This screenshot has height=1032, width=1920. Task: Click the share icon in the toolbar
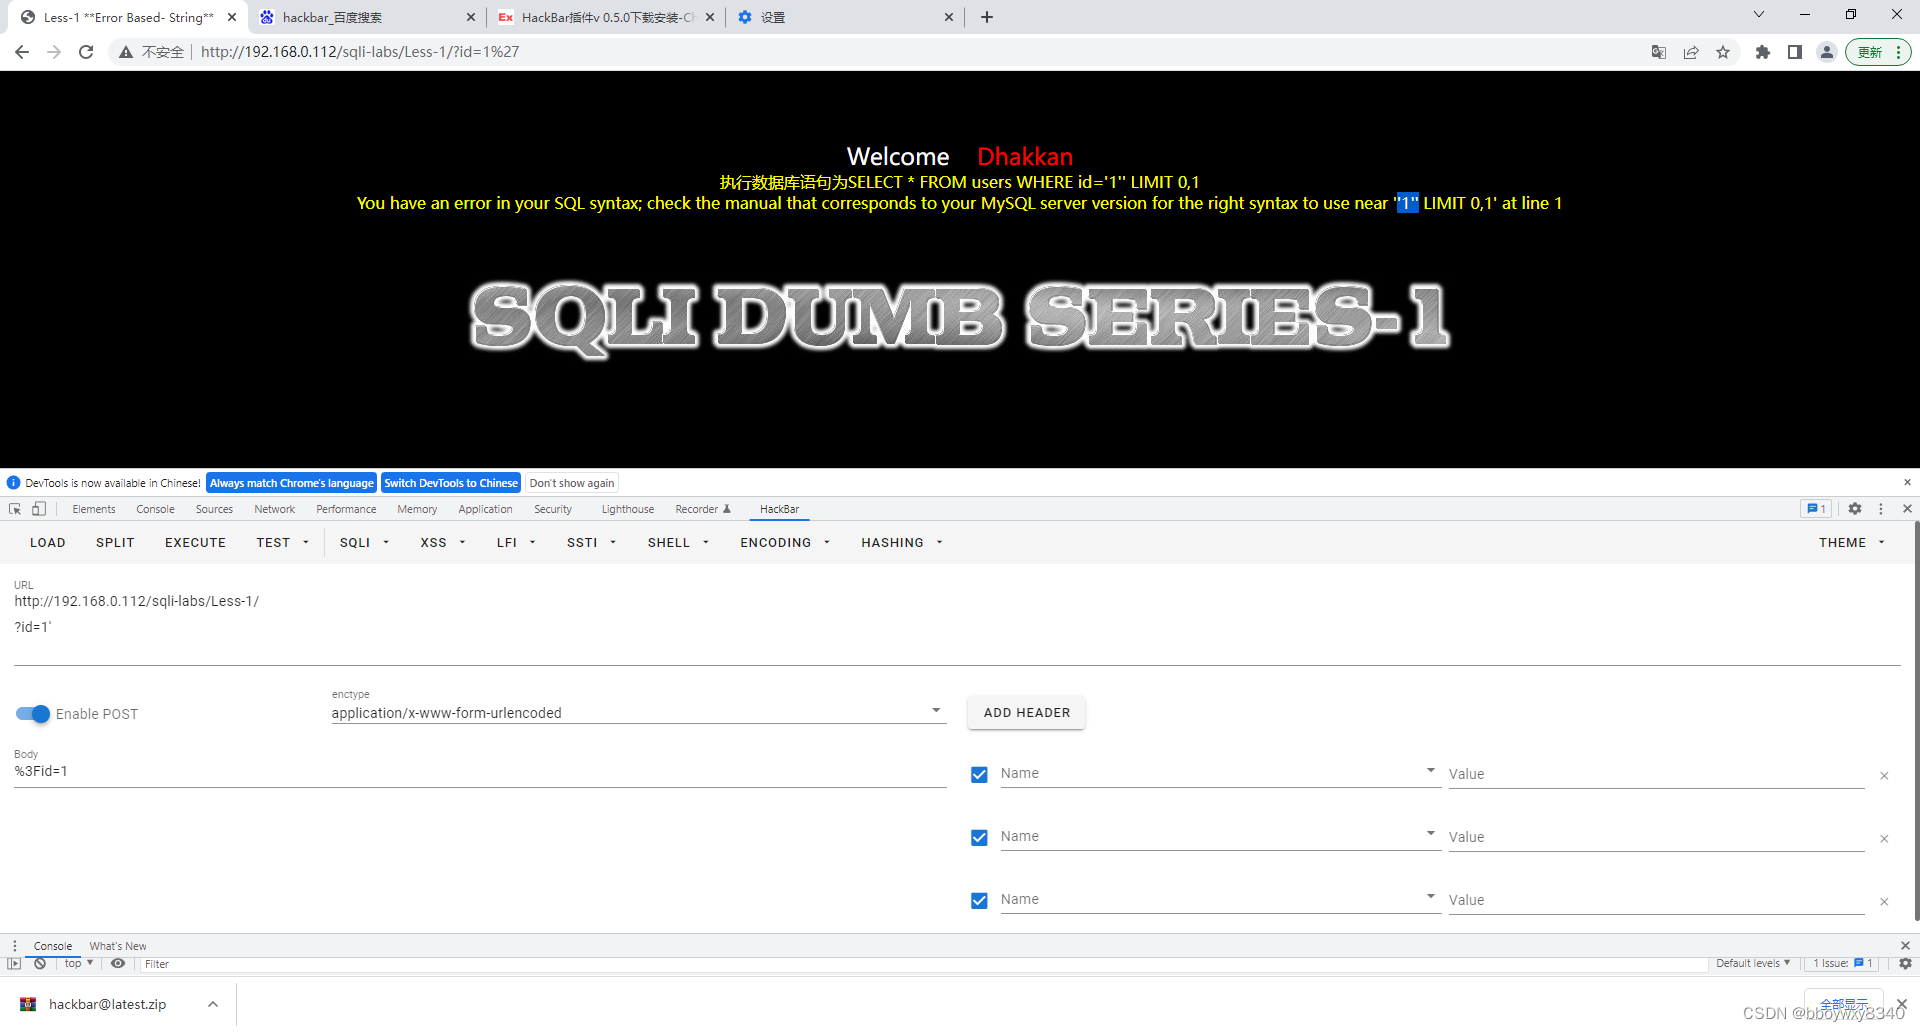tap(1691, 51)
